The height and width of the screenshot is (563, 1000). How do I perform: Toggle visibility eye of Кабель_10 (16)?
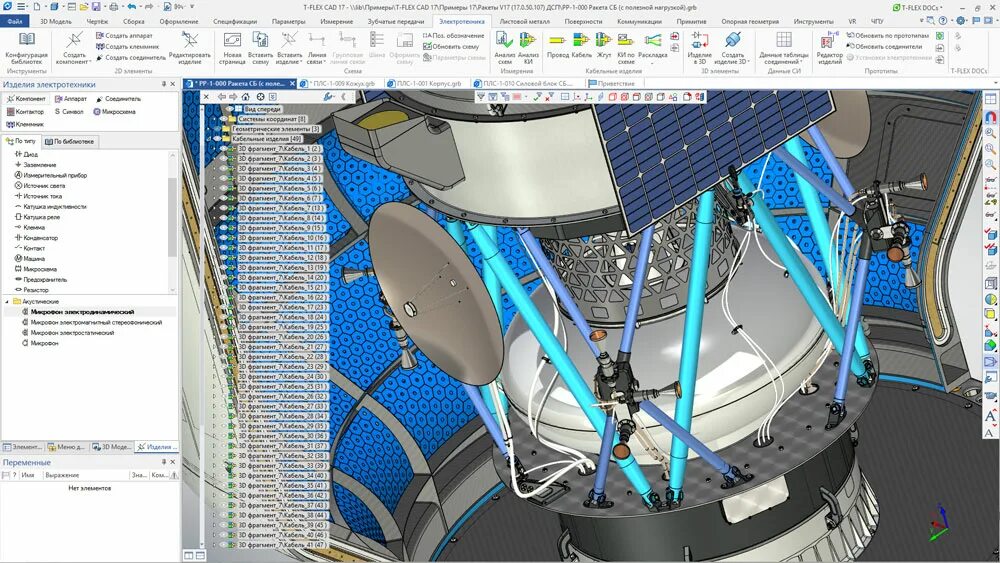click(x=223, y=238)
